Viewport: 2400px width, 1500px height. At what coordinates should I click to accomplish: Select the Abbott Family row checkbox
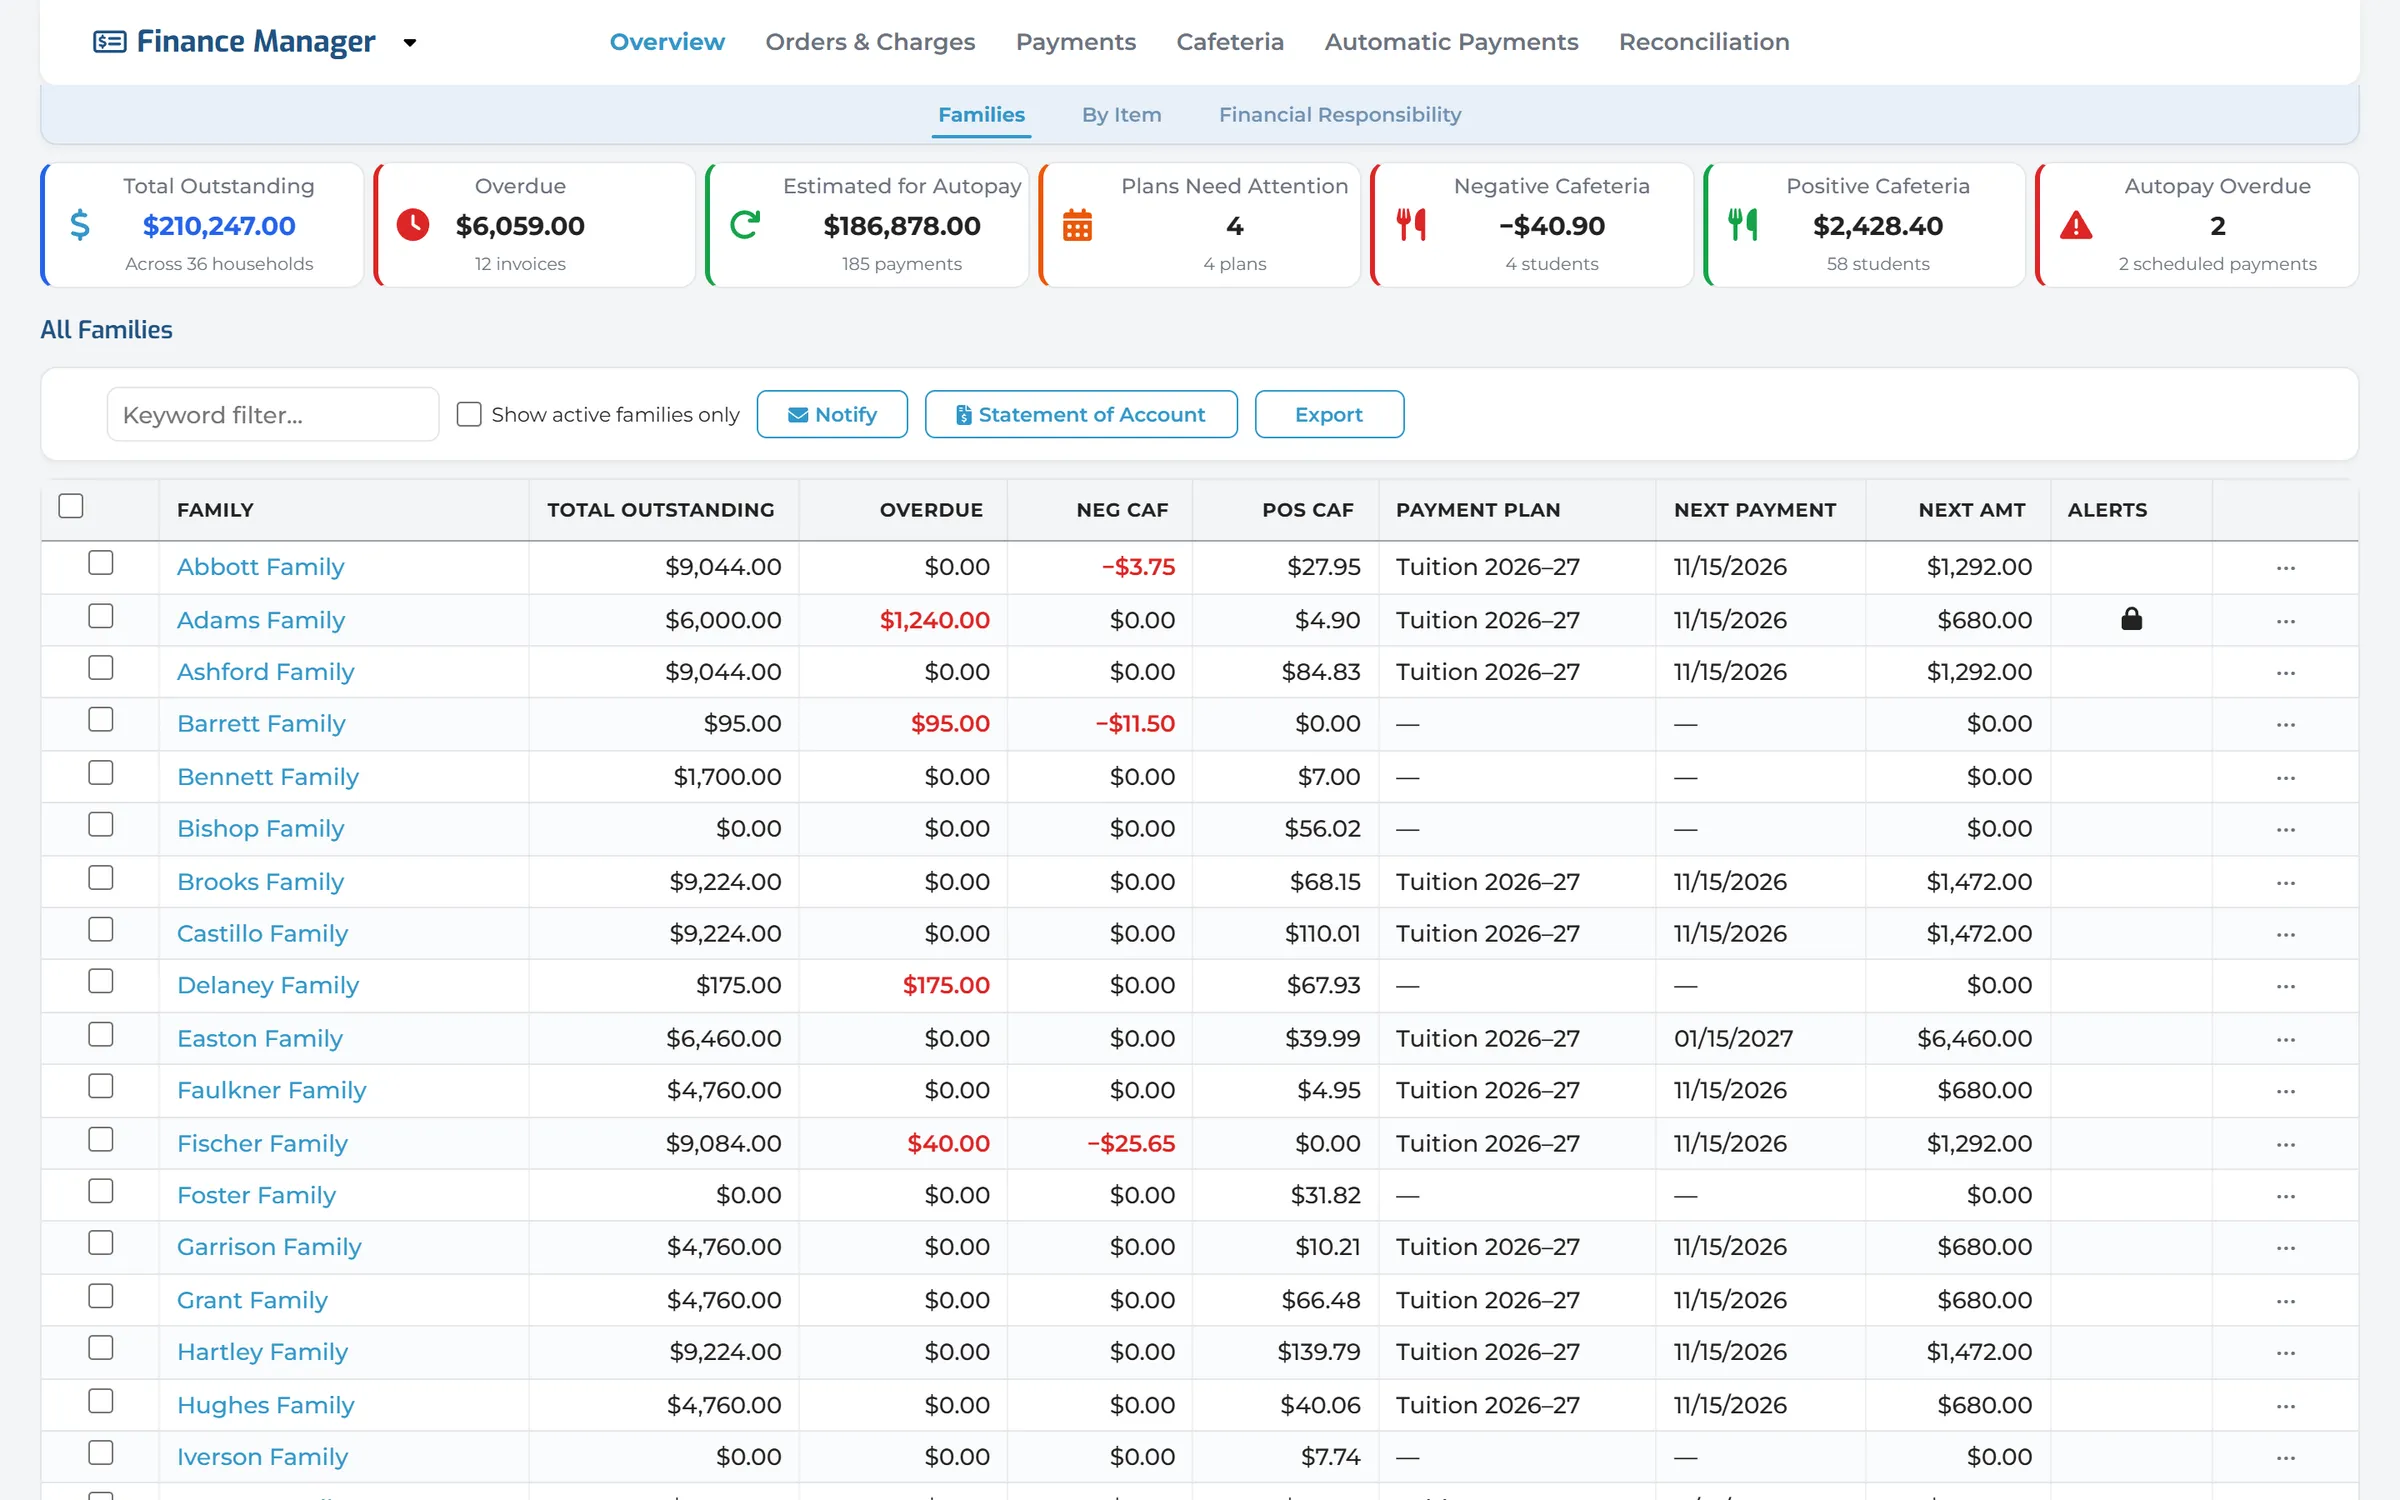point(101,563)
